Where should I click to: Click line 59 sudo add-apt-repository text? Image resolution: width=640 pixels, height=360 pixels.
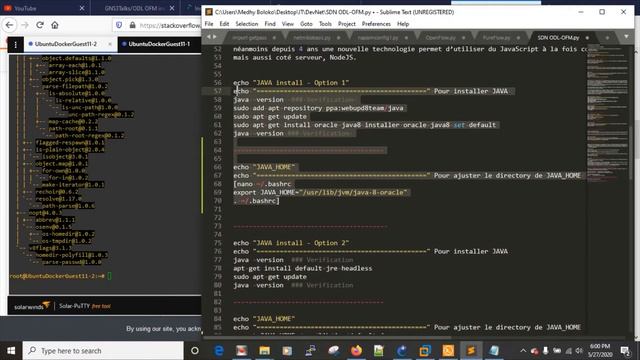[318, 108]
